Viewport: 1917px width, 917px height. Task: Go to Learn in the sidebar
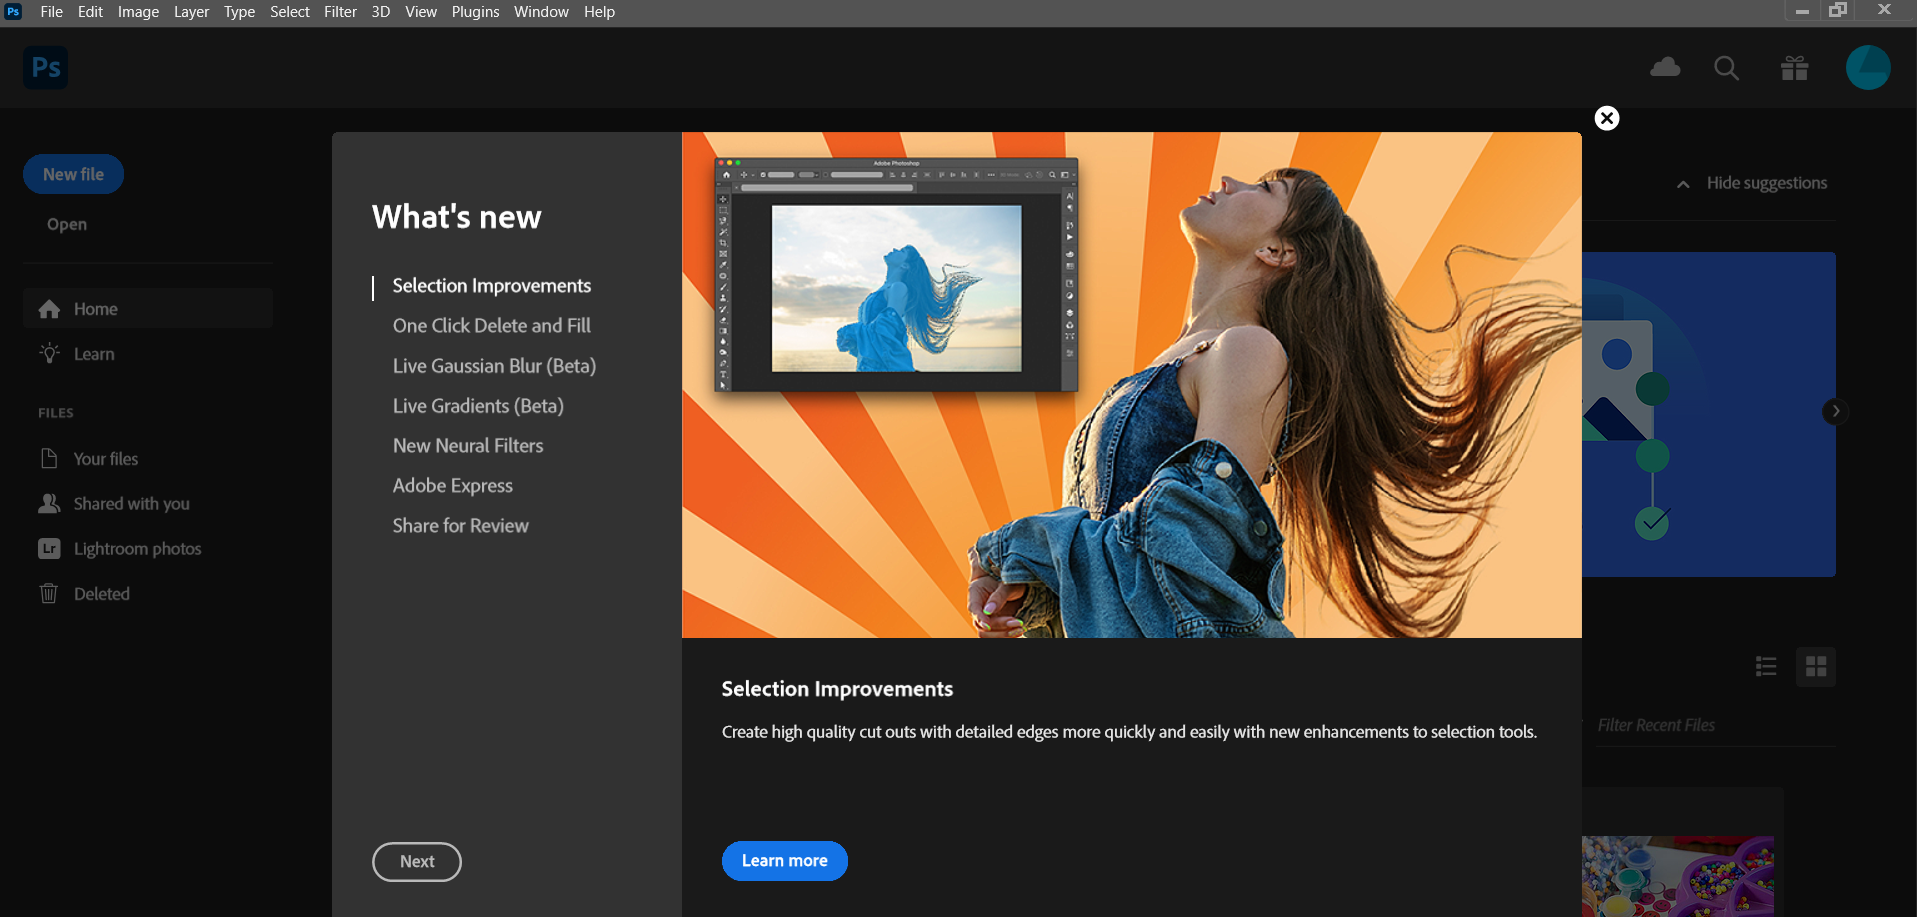148,354
